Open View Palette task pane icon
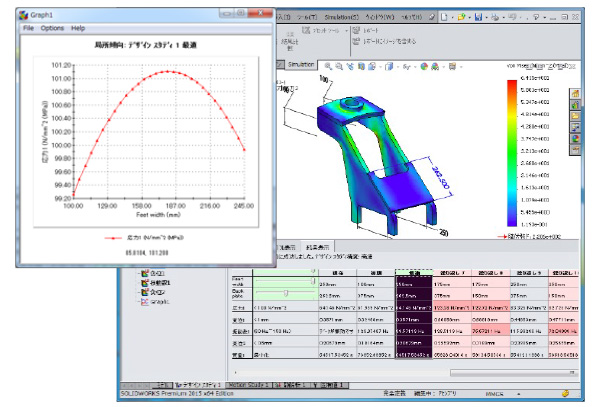This screenshot has width=600, height=407. tap(575, 127)
